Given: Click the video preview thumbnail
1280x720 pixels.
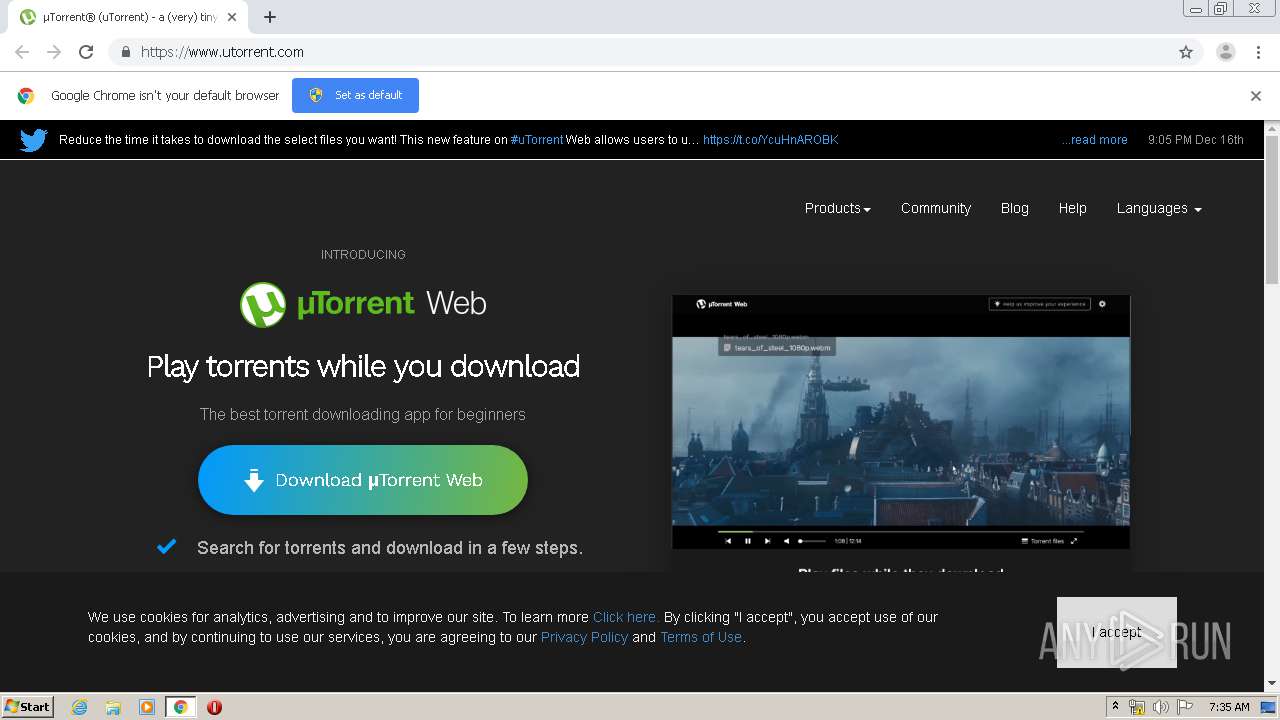Looking at the screenshot, I should (x=901, y=422).
